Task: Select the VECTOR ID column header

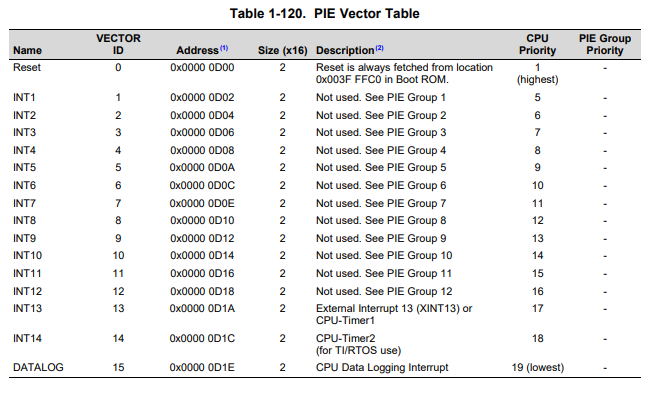Action: pyautogui.click(x=118, y=44)
